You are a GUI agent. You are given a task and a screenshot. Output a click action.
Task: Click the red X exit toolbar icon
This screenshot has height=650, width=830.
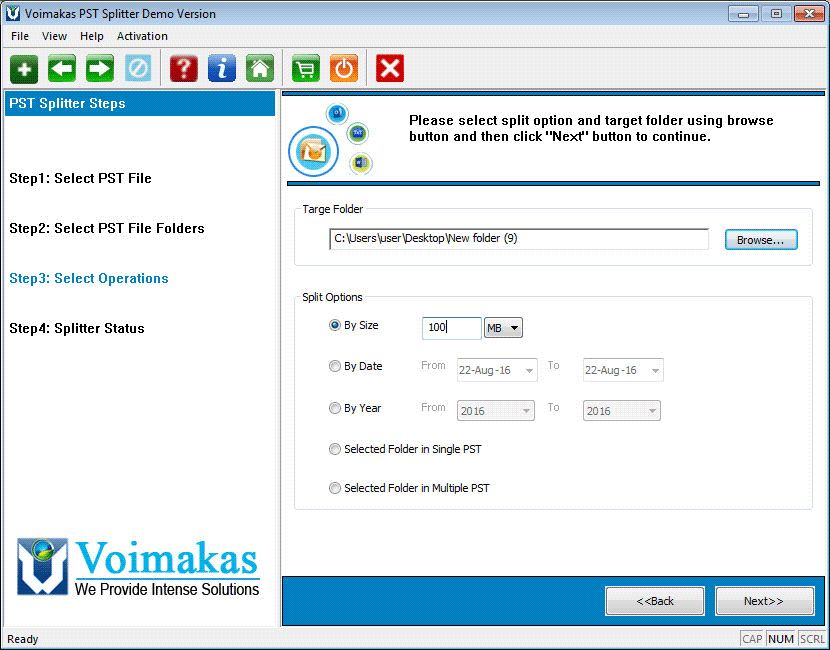coord(390,69)
